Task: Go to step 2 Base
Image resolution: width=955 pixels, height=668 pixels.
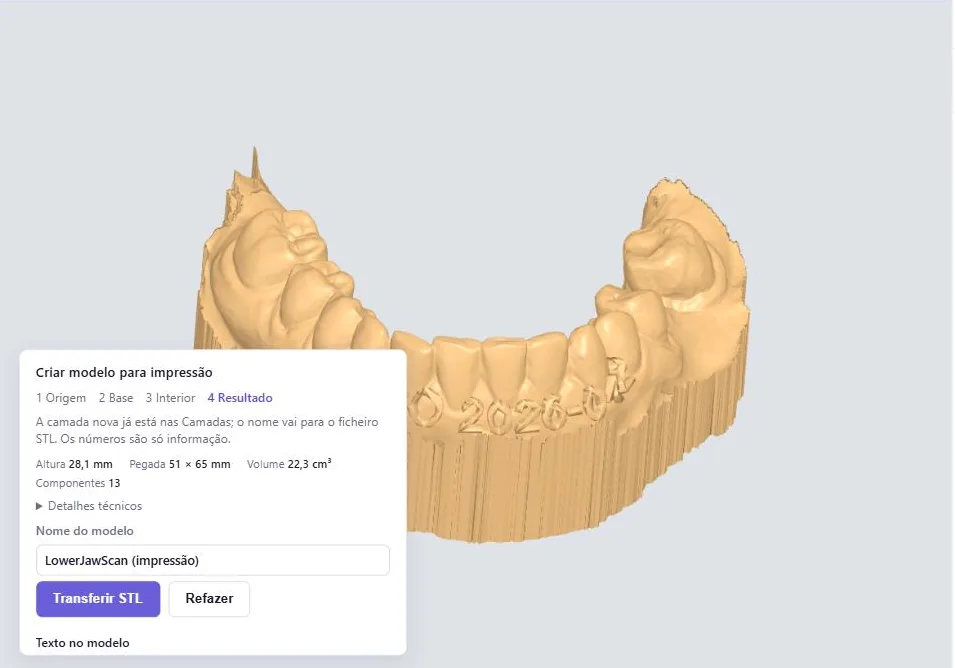Action: click(116, 398)
